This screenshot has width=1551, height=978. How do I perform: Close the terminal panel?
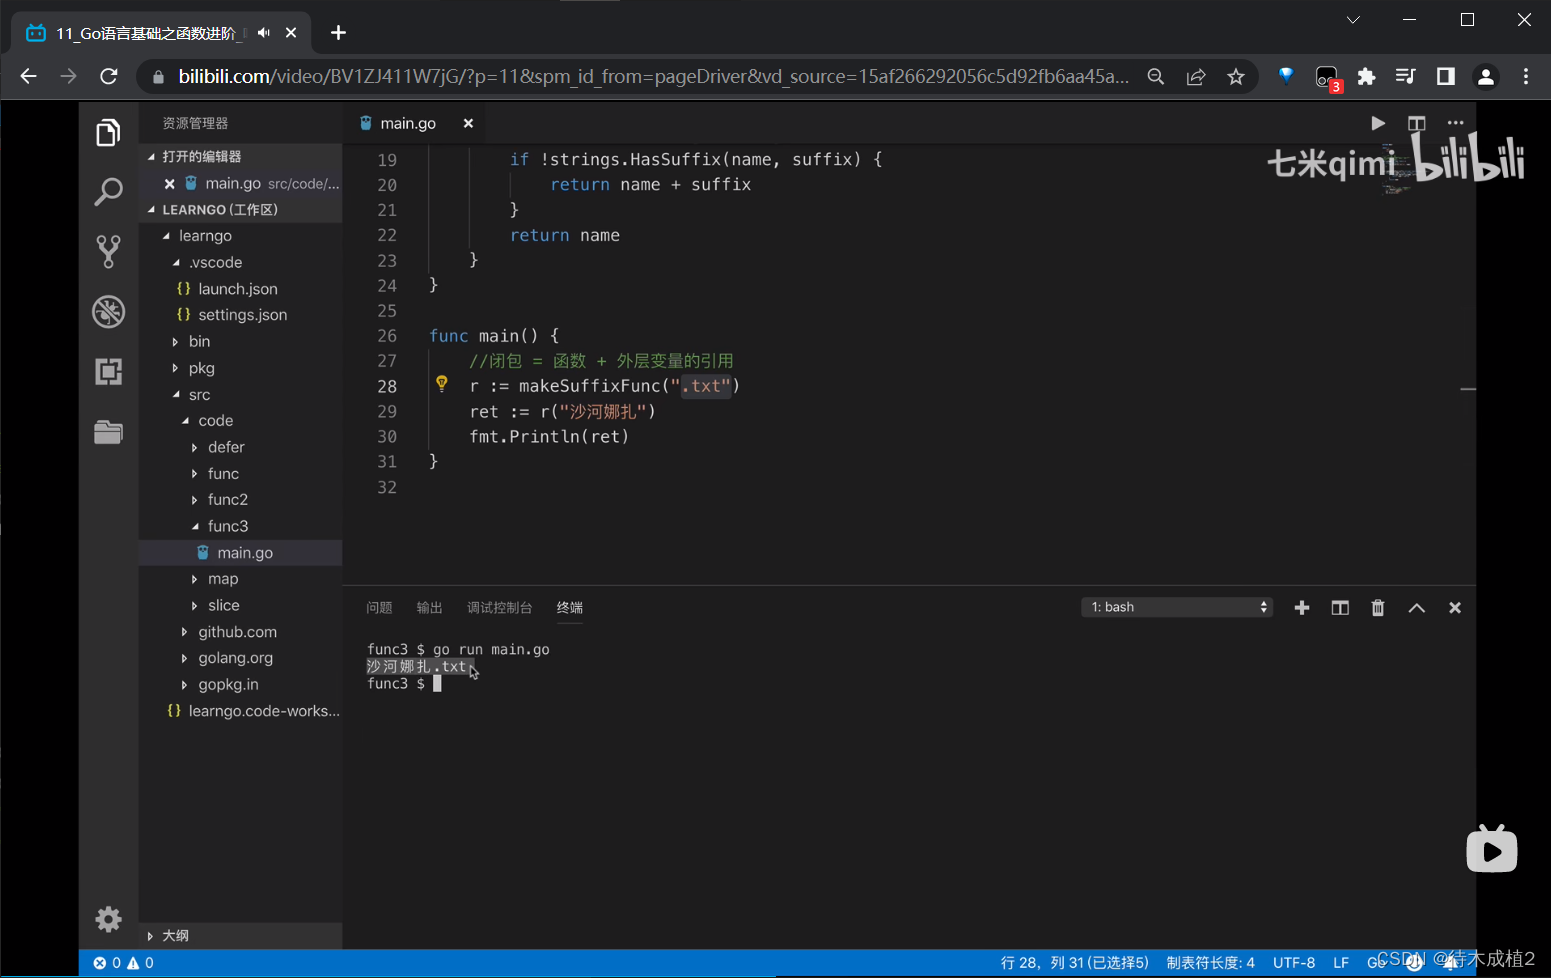pos(1455,608)
